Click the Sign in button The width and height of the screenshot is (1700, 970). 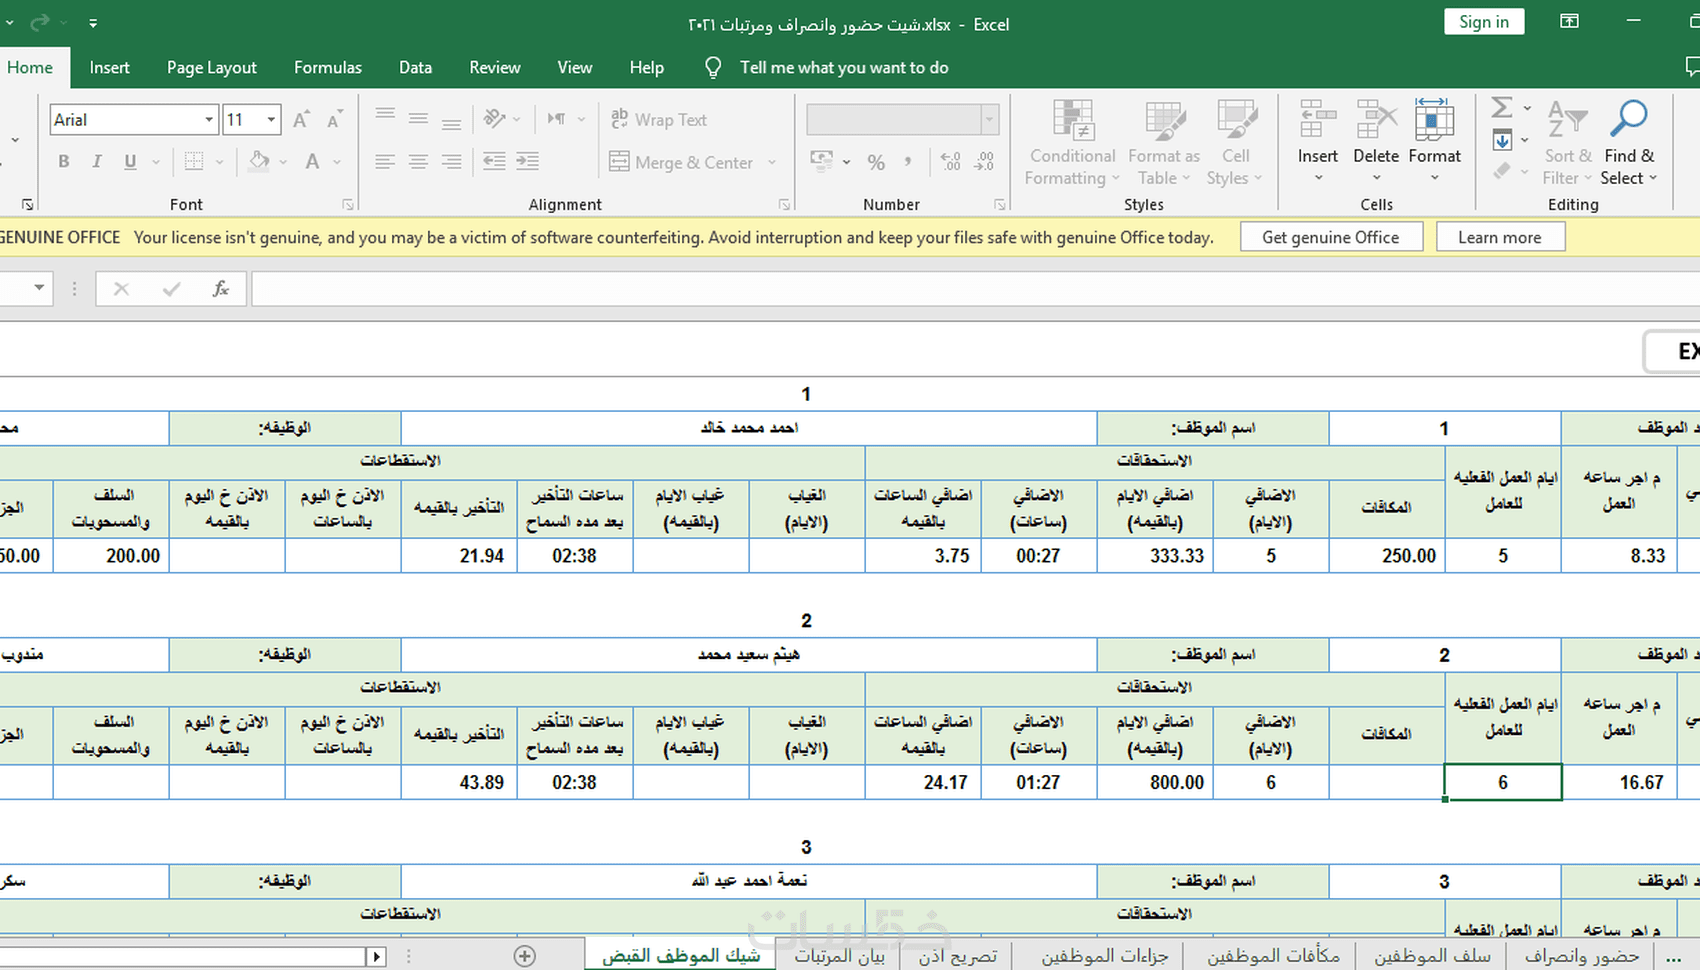1483,22
